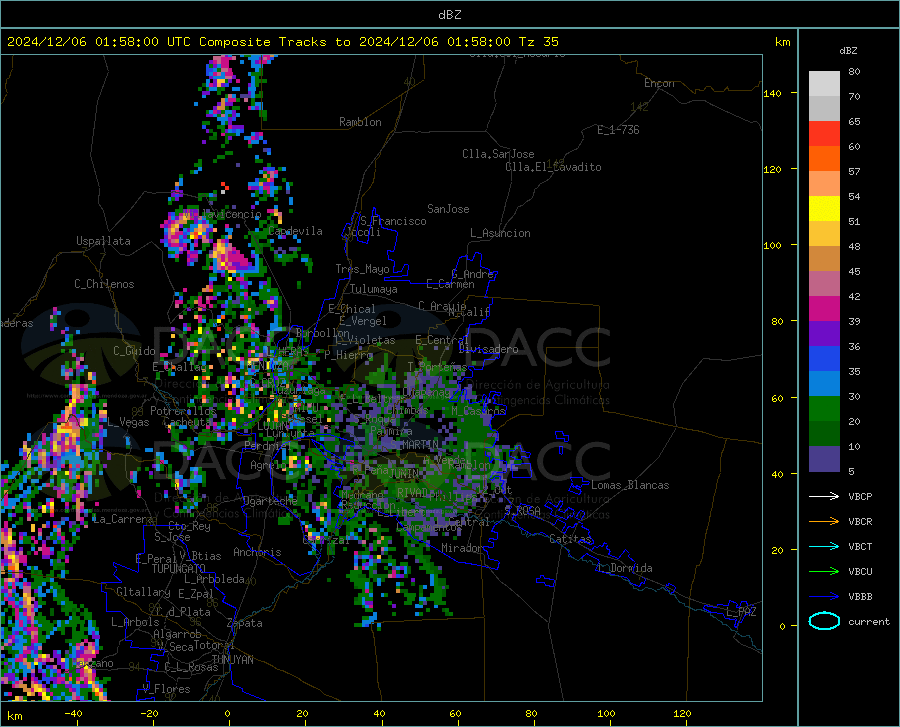Click the cyan 'current' ellipse legend icon

tap(824, 621)
